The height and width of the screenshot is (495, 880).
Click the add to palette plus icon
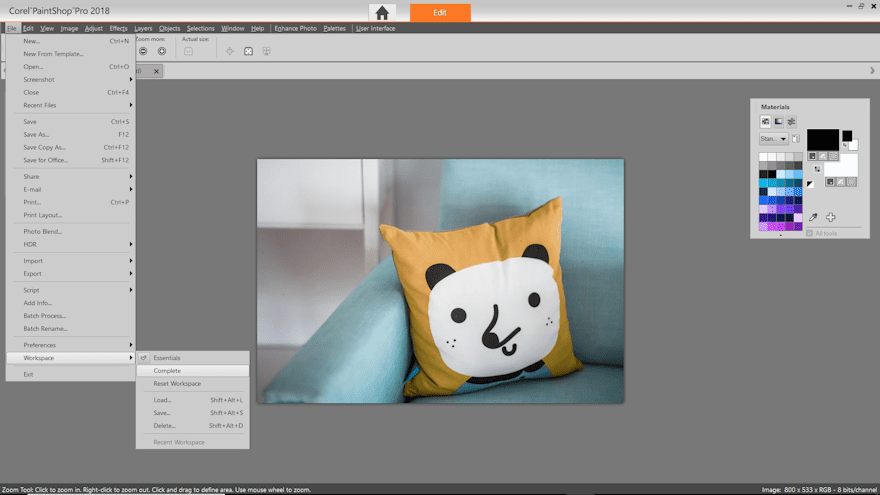click(830, 217)
